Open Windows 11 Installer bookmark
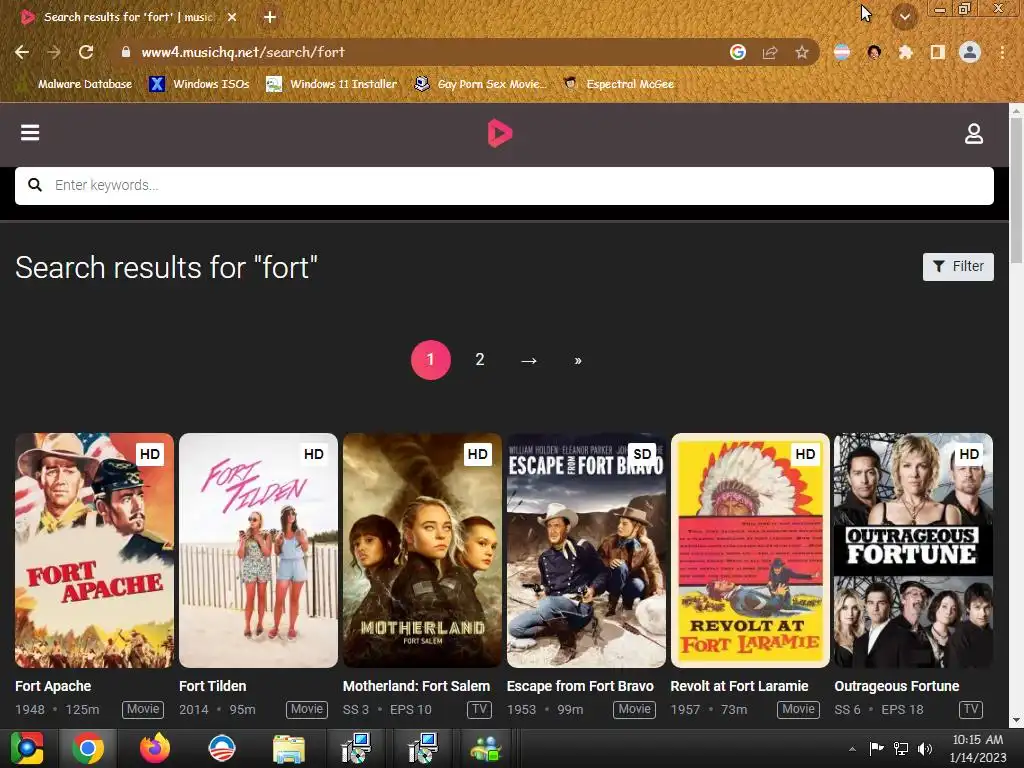Image resolution: width=1024 pixels, height=768 pixels. [x=332, y=84]
